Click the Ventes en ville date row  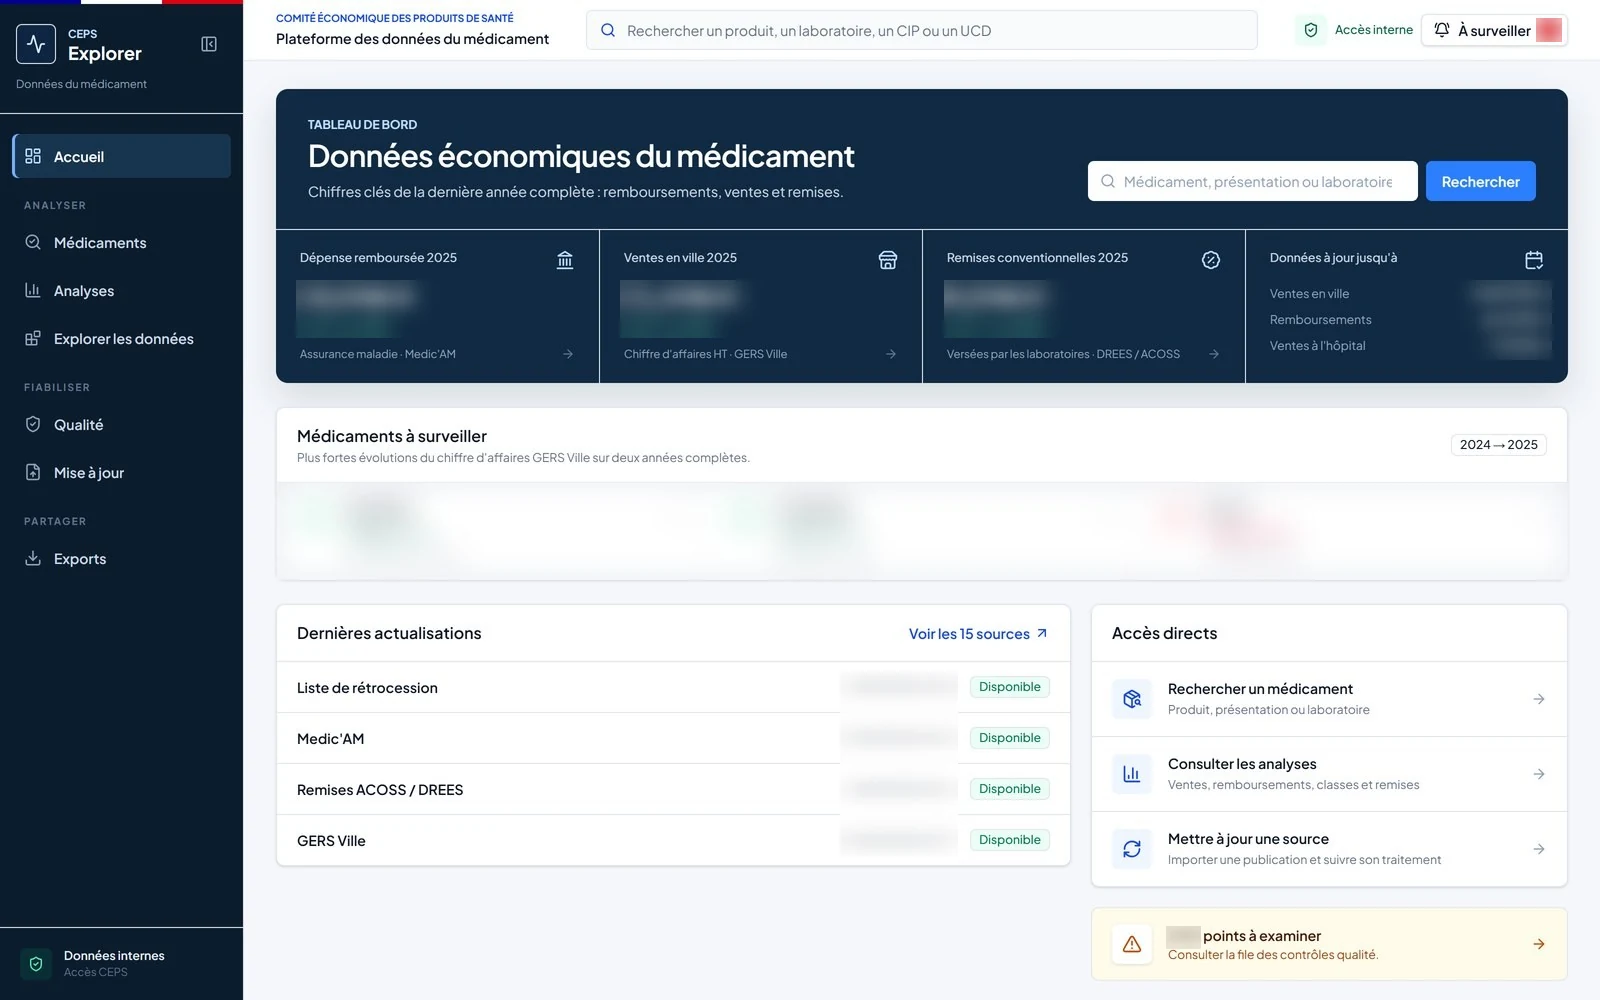(x=1409, y=293)
